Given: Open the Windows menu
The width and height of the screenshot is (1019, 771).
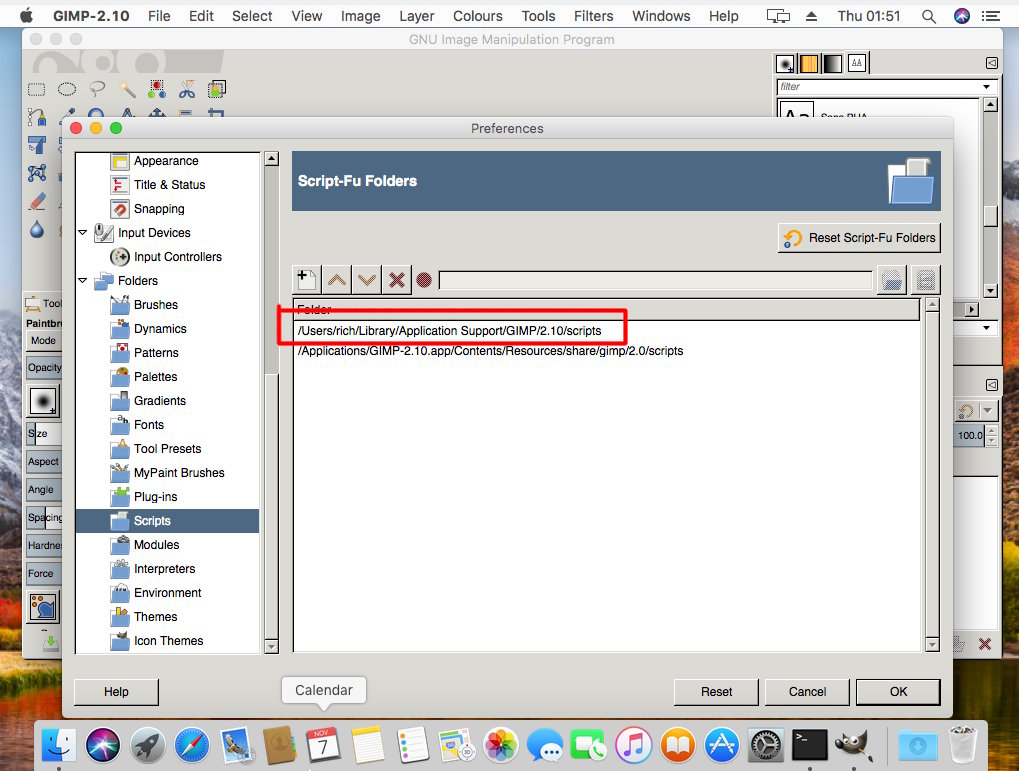Looking at the screenshot, I should click(661, 16).
